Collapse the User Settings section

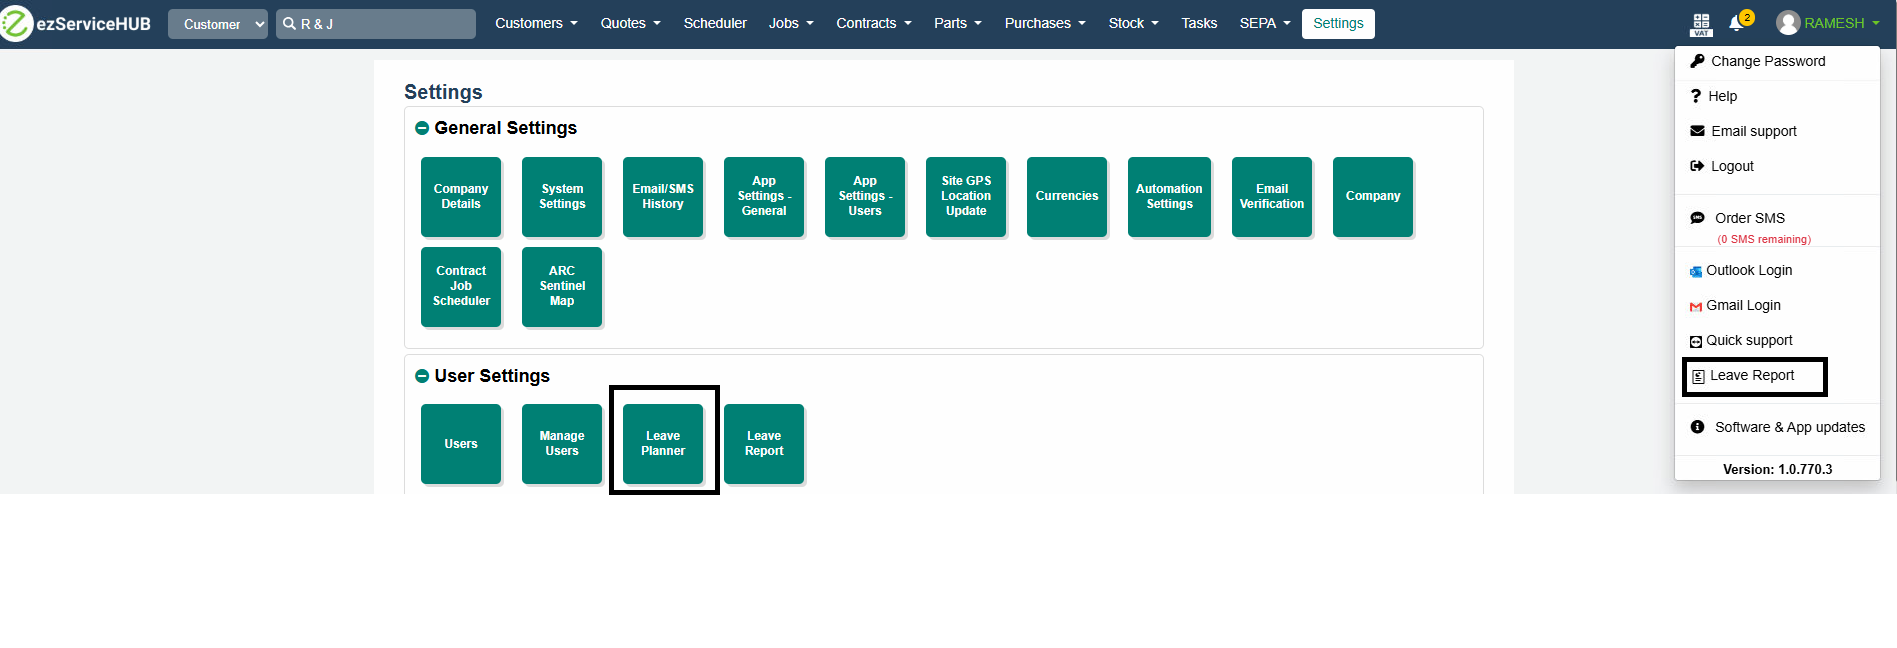pyautogui.click(x=422, y=376)
